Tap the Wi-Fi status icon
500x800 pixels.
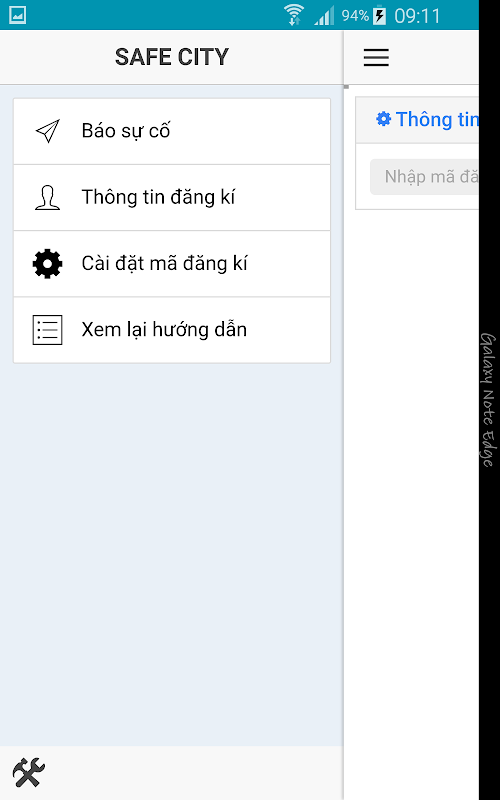point(294,15)
